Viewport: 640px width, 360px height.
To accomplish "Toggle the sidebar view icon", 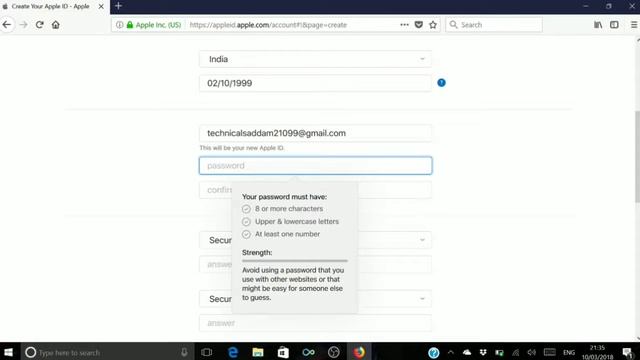I will (x=614, y=25).
